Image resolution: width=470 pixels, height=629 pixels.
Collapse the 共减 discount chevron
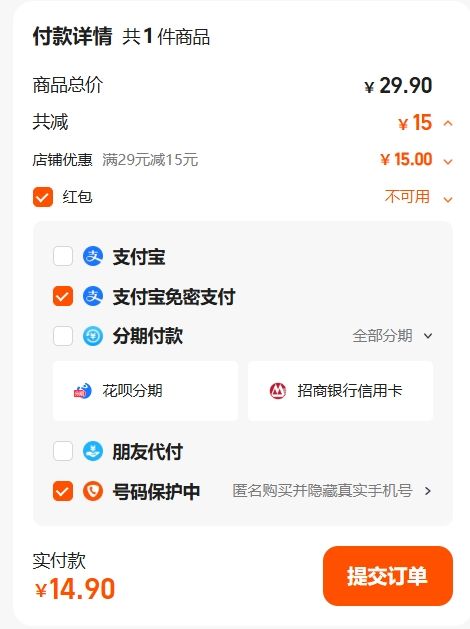[x=448, y=123]
